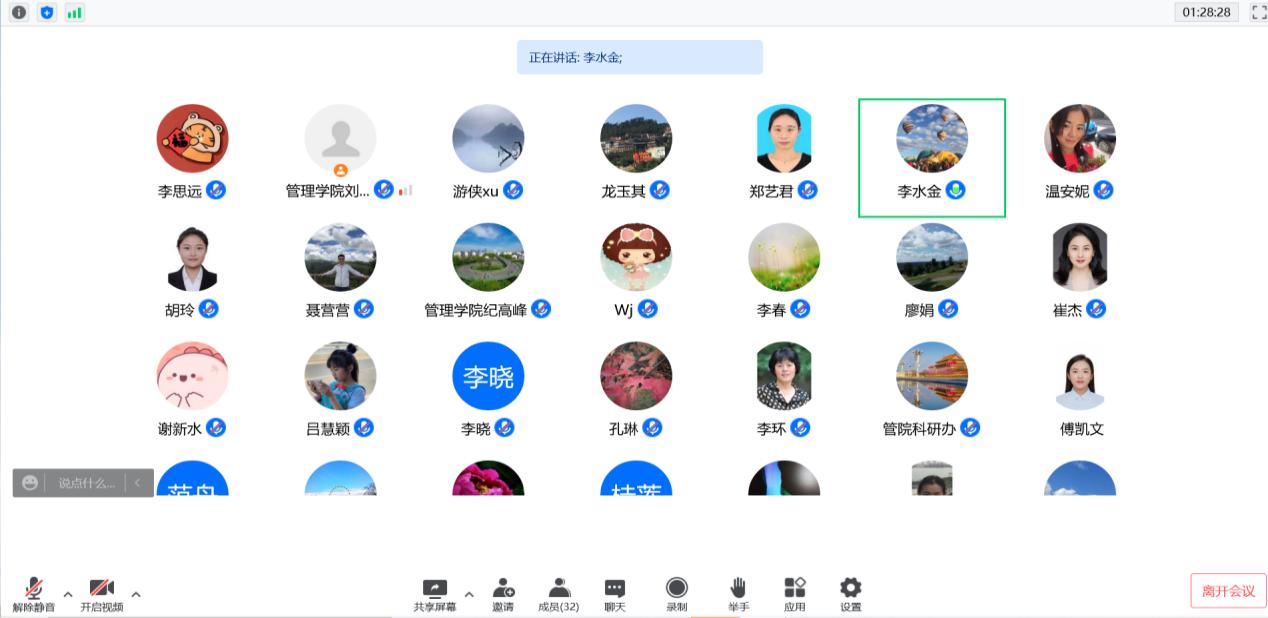
Task: Open Members (成员 32) list
Action: pyautogui.click(x=559, y=588)
